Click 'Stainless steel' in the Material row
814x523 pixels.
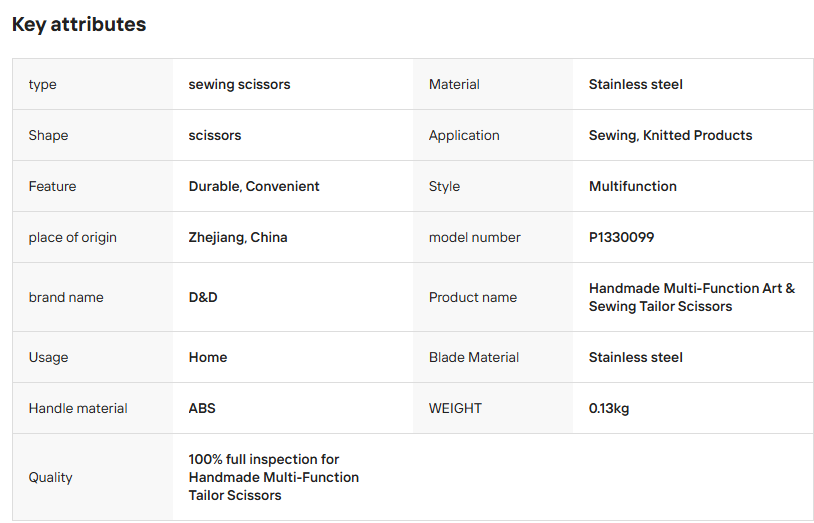coord(635,84)
